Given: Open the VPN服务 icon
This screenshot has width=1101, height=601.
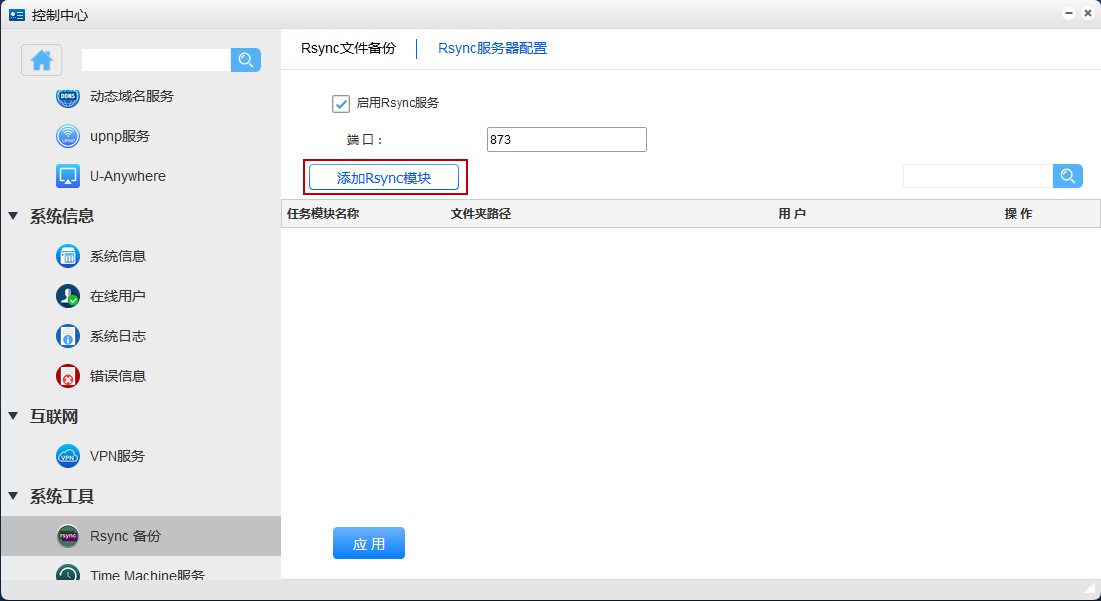Looking at the screenshot, I should point(68,456).
